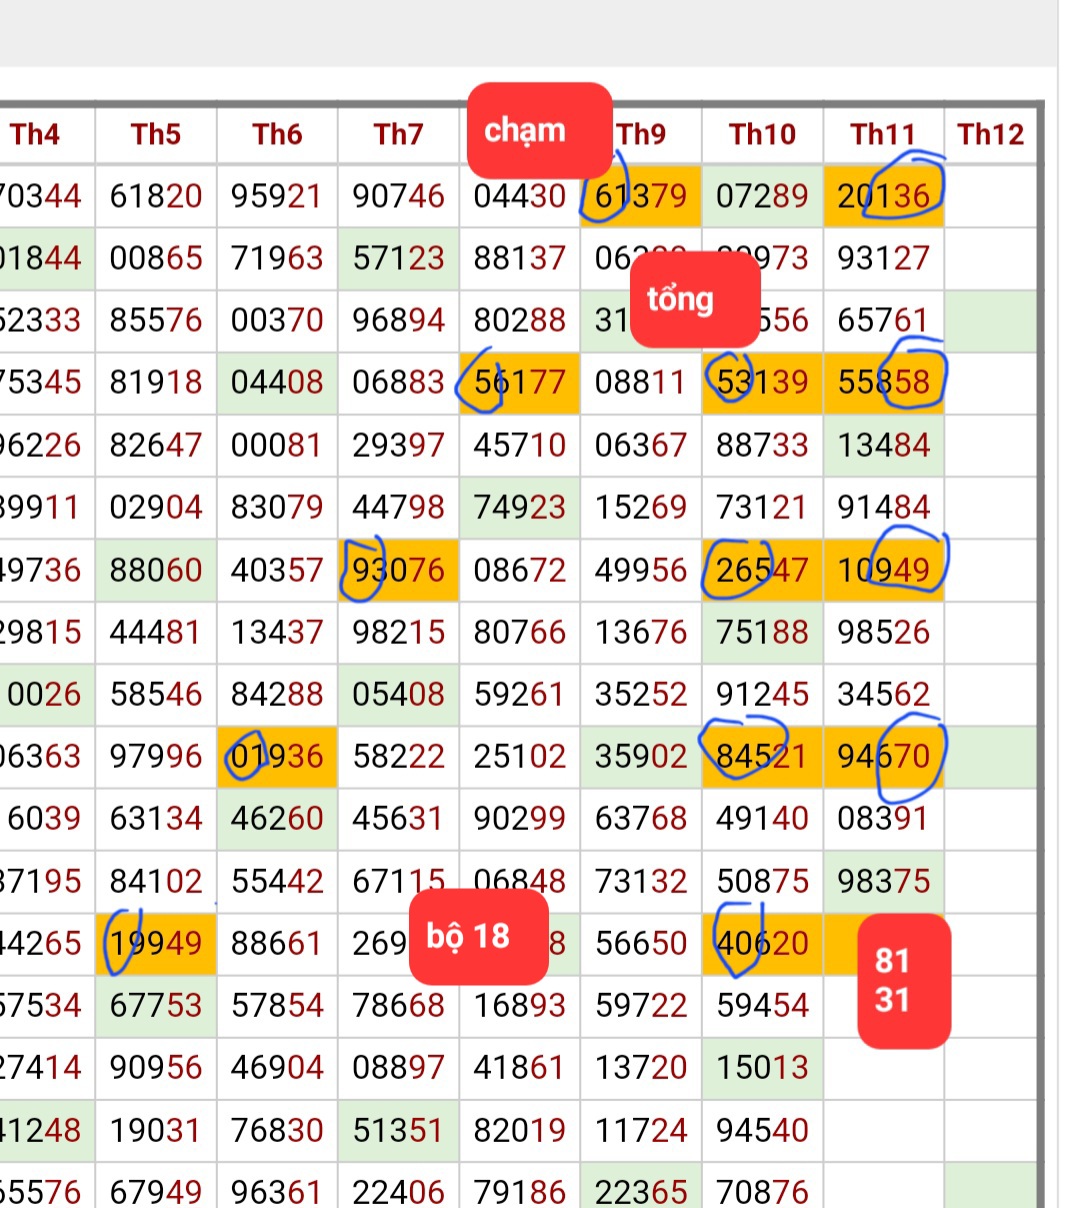Click green cell 98375

point(883,882)
